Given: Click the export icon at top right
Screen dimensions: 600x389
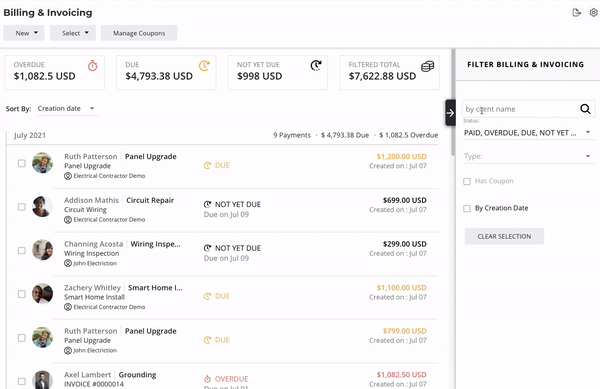Looking at the screenshot, I should [x=576, y=13].
